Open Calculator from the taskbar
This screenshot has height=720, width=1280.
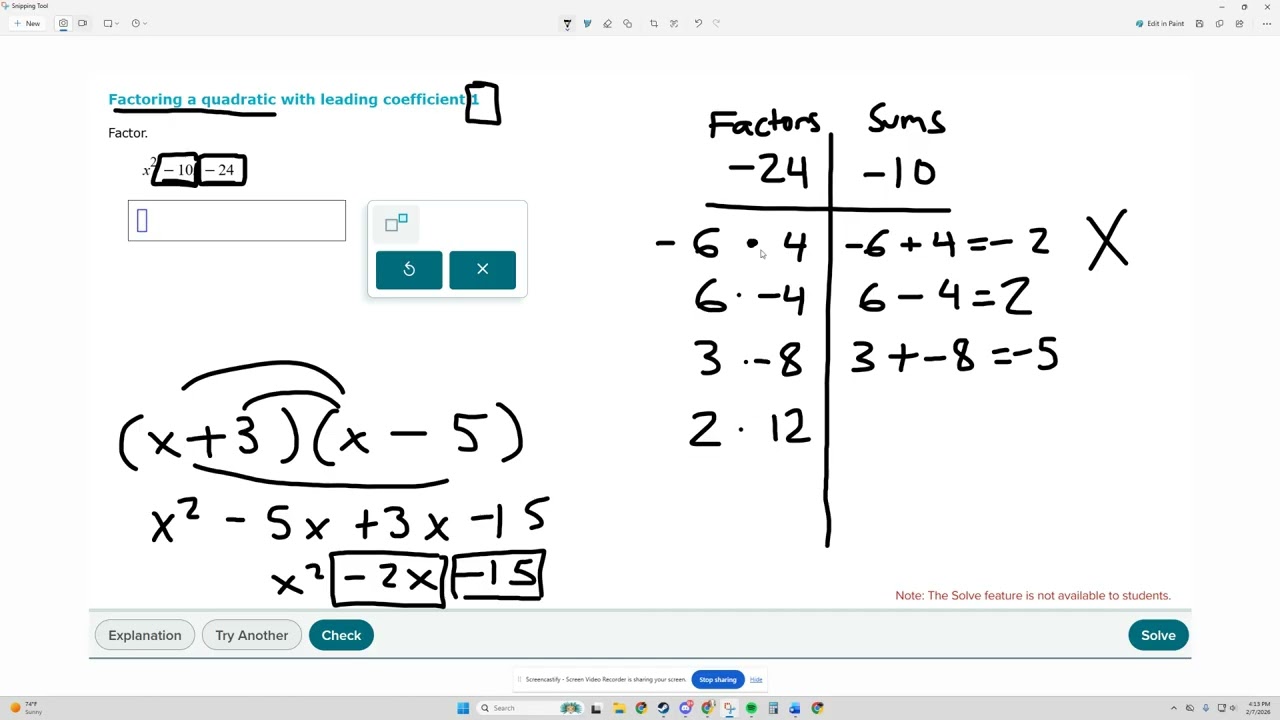773,708
